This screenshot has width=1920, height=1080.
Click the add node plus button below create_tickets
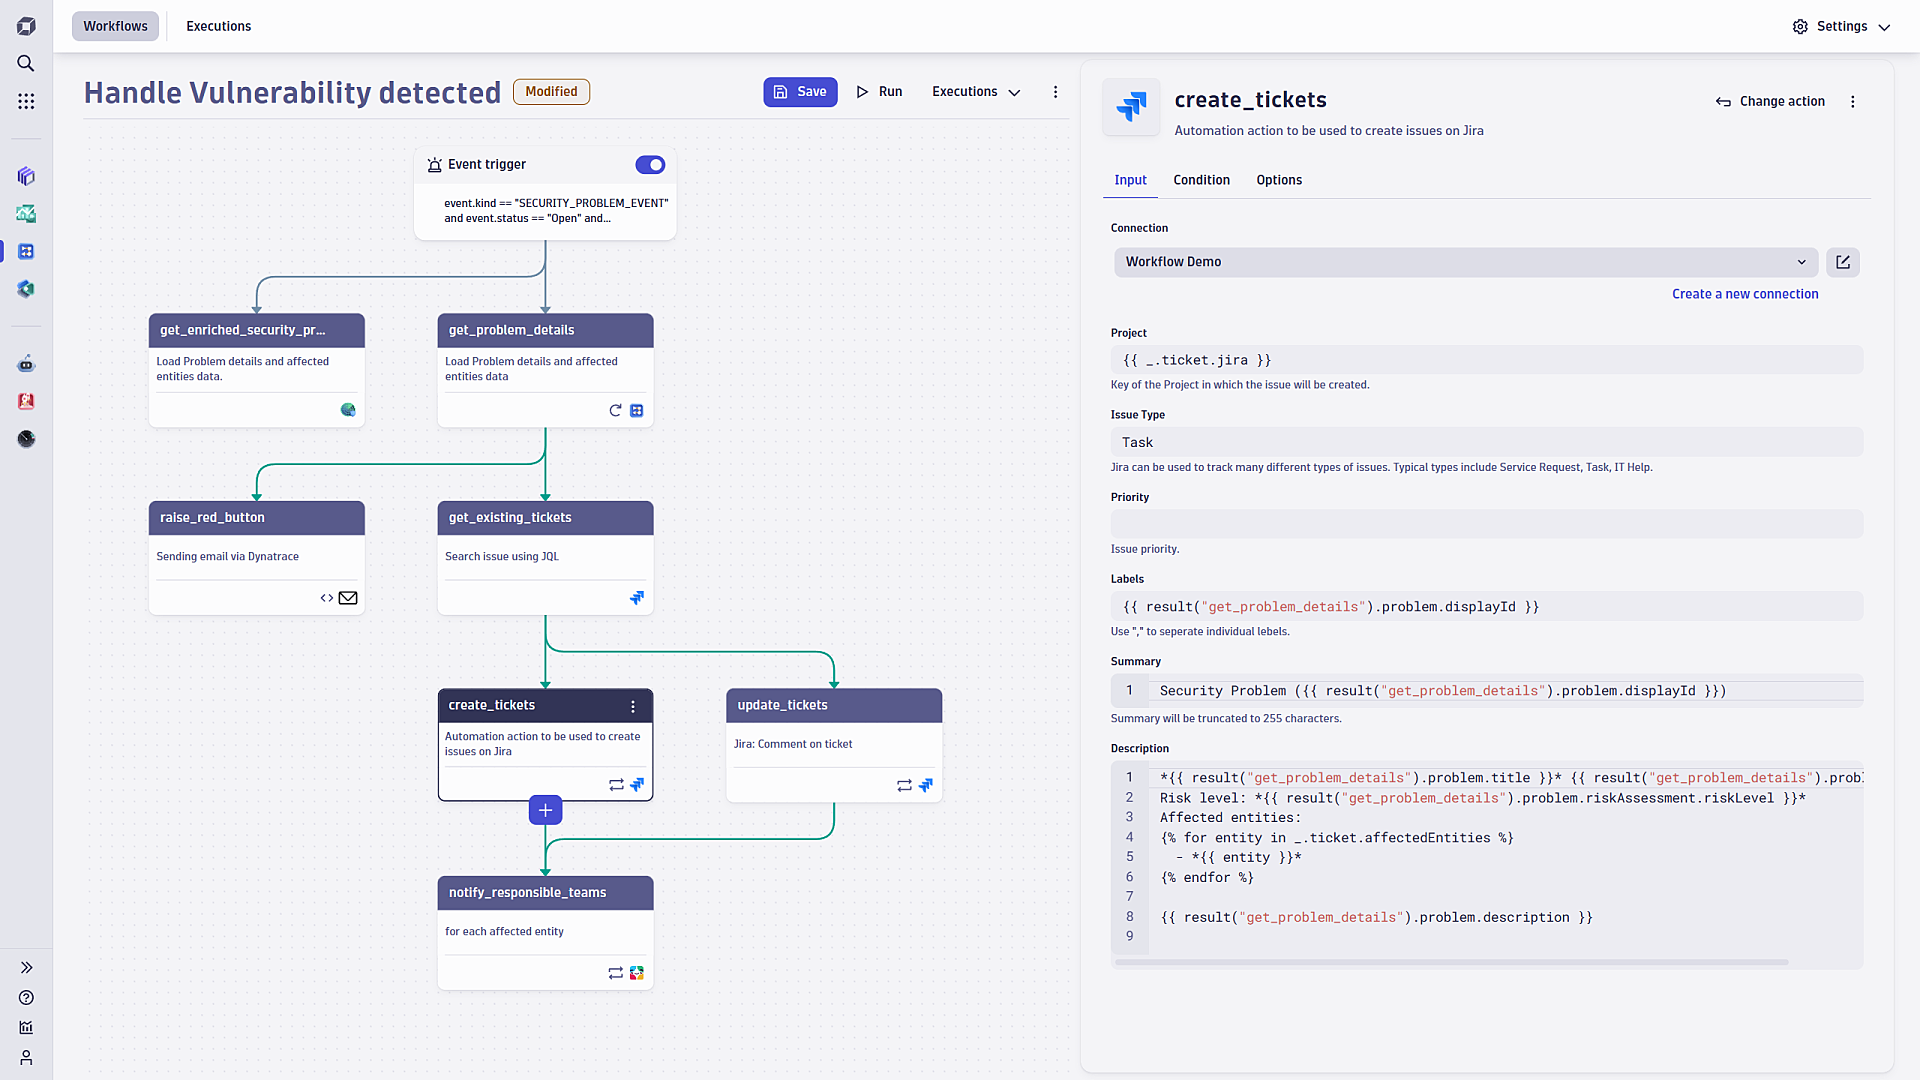click(545, 810)
